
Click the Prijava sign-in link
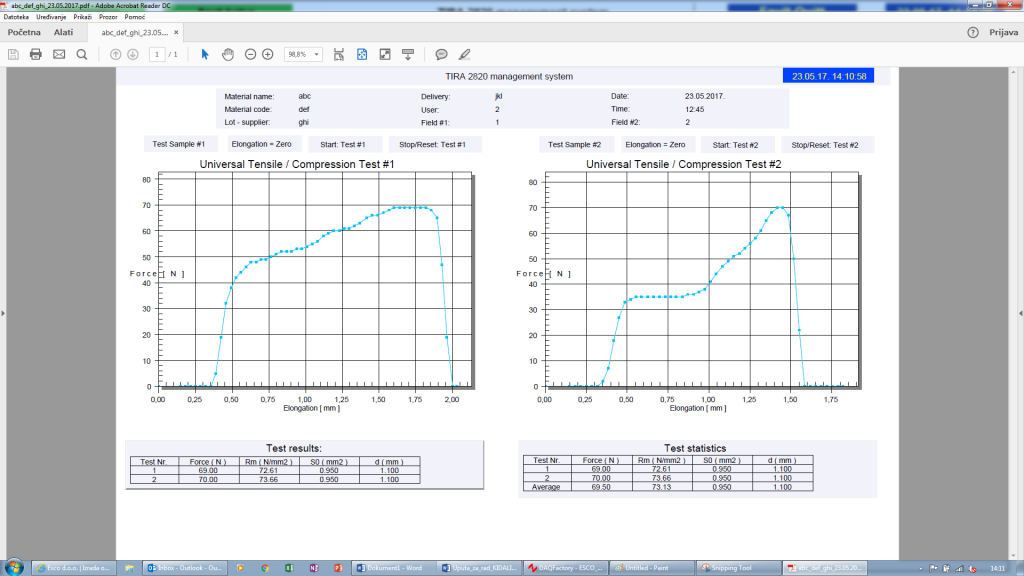point(1003,31)
